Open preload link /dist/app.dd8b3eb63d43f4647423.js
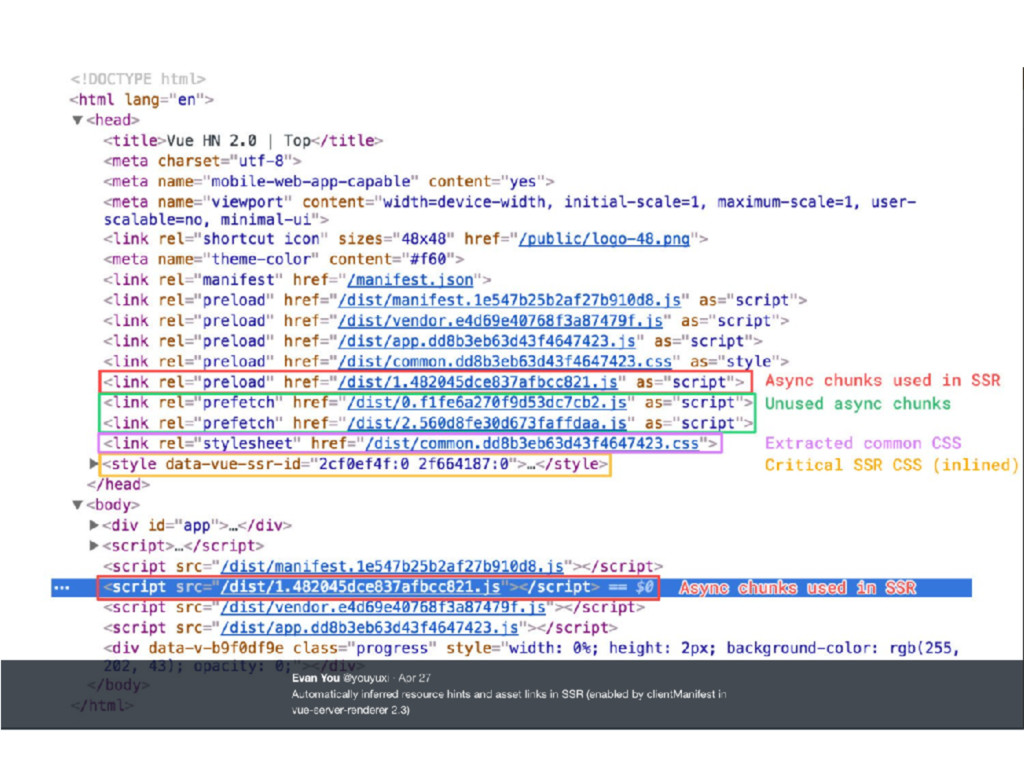Viewport: 1024px width, 768px height. click(487, 341)
